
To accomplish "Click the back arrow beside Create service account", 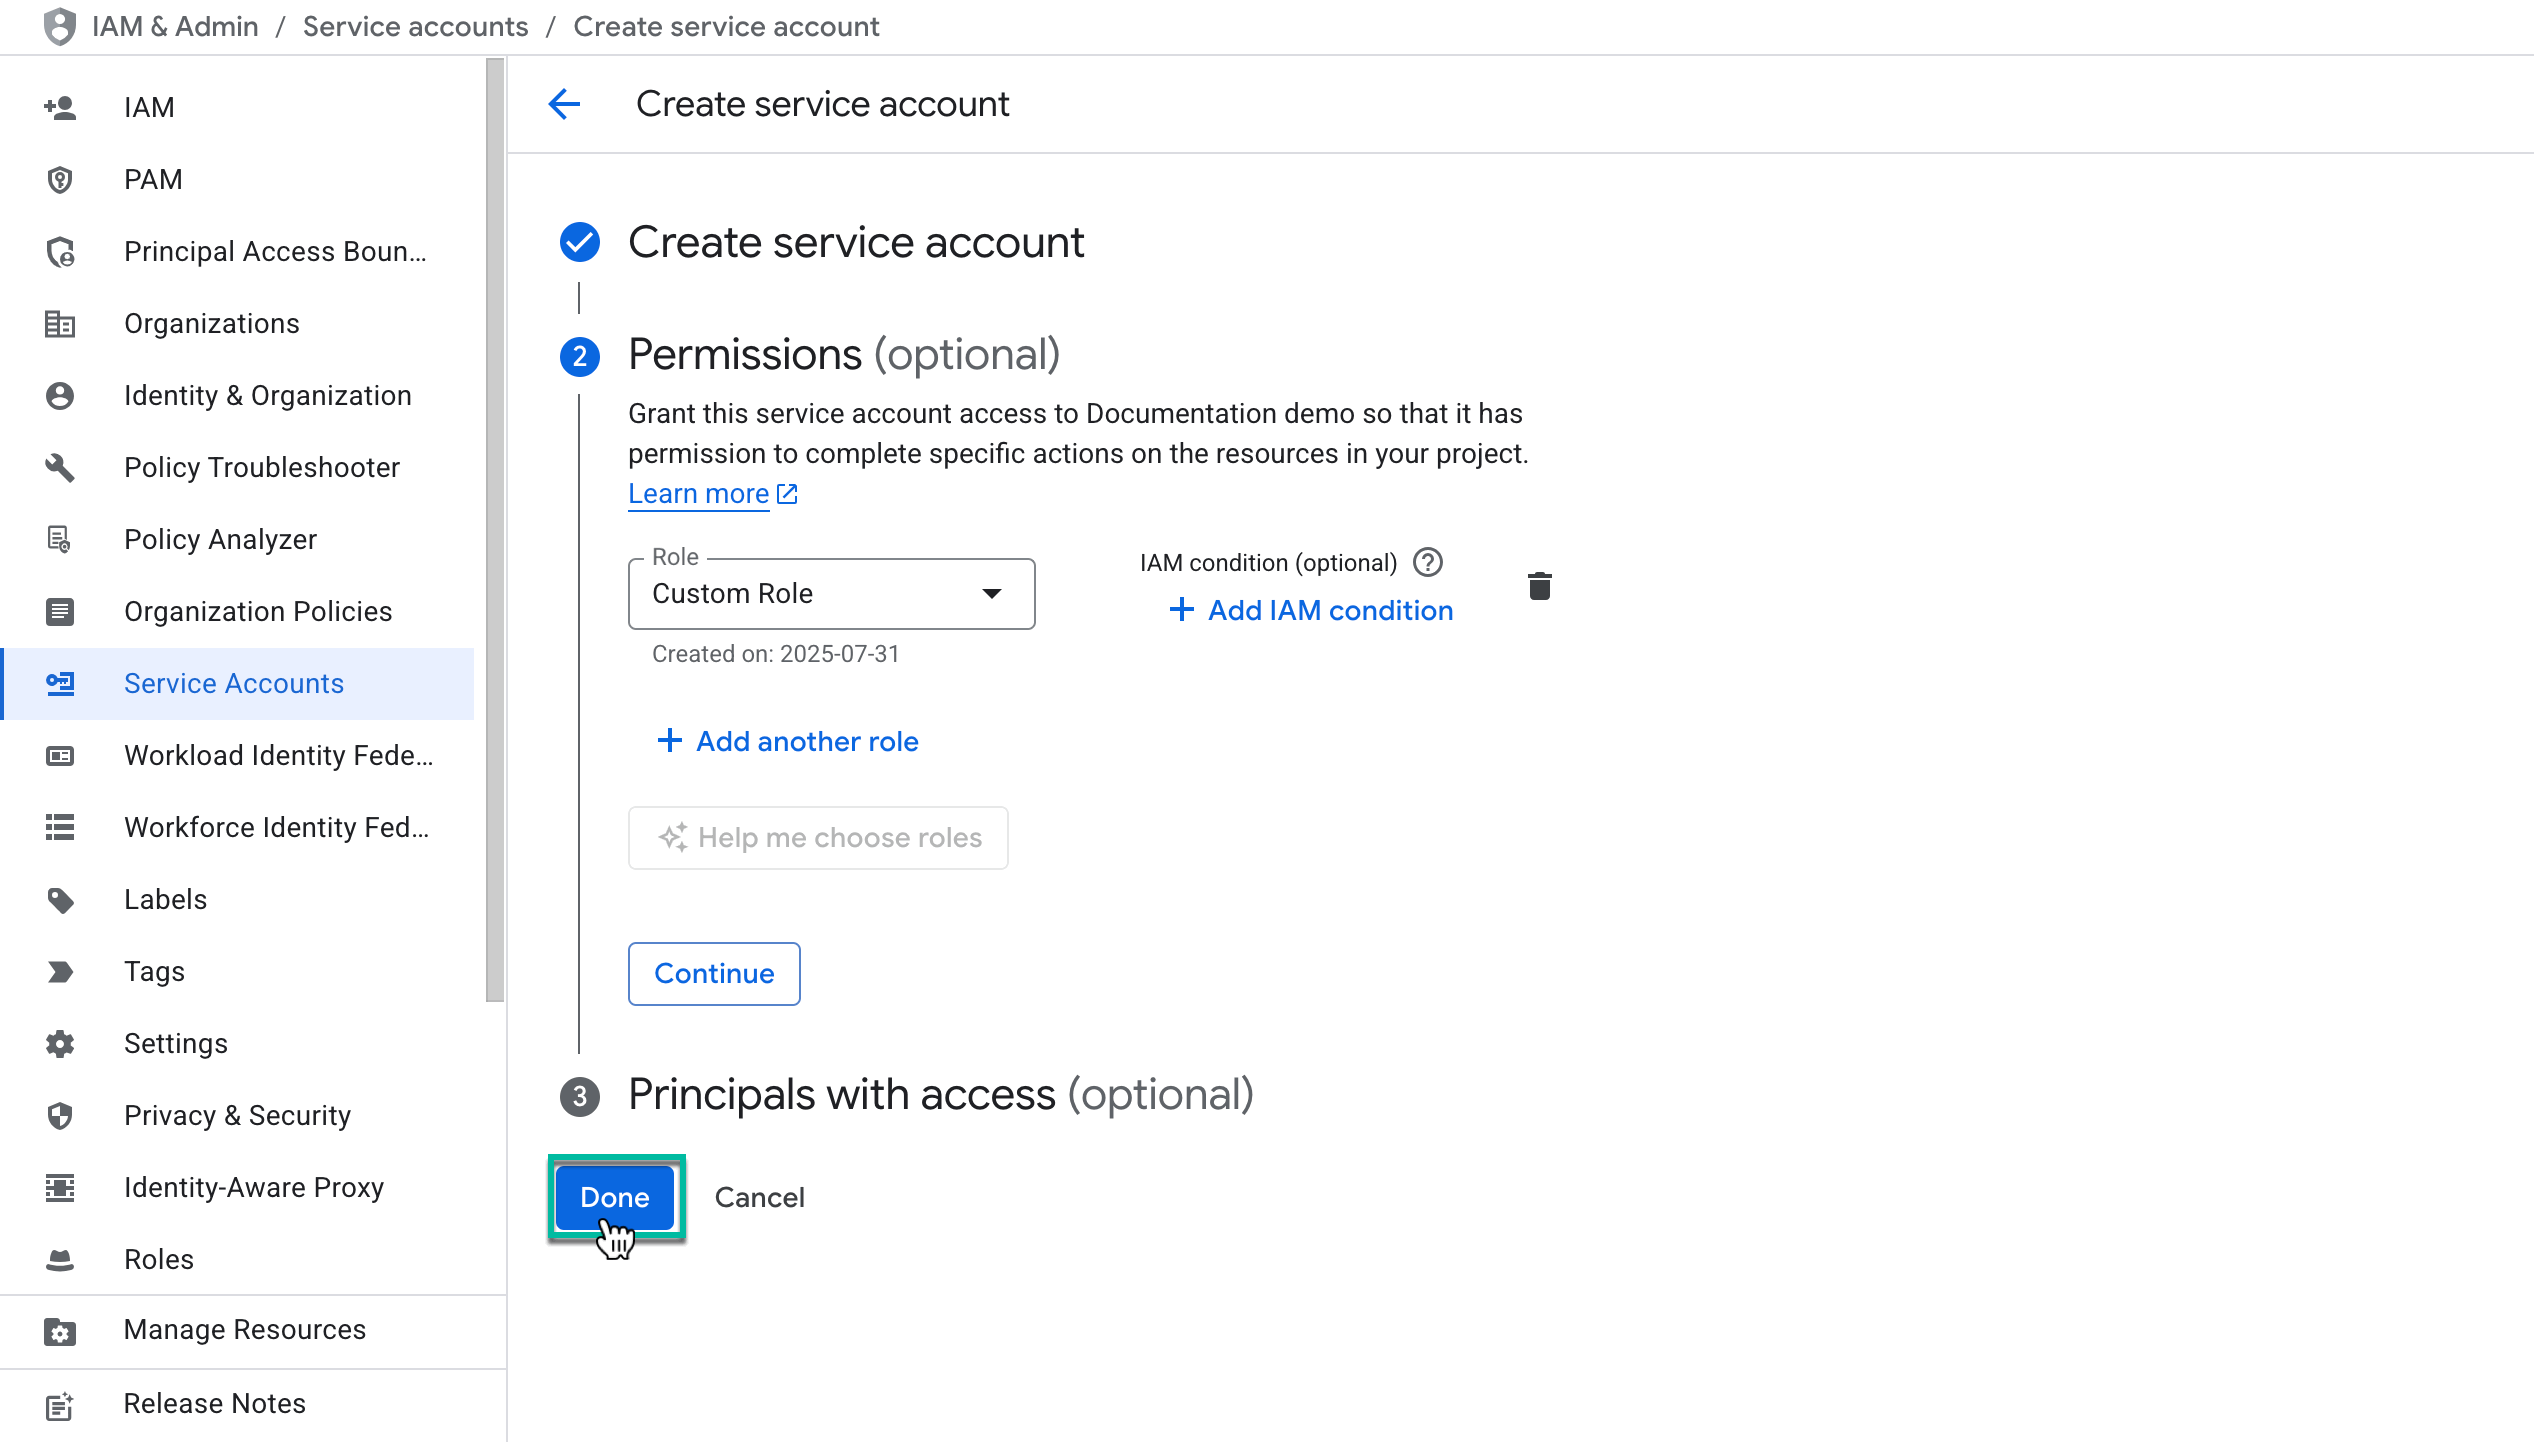I will coord(564,104).
